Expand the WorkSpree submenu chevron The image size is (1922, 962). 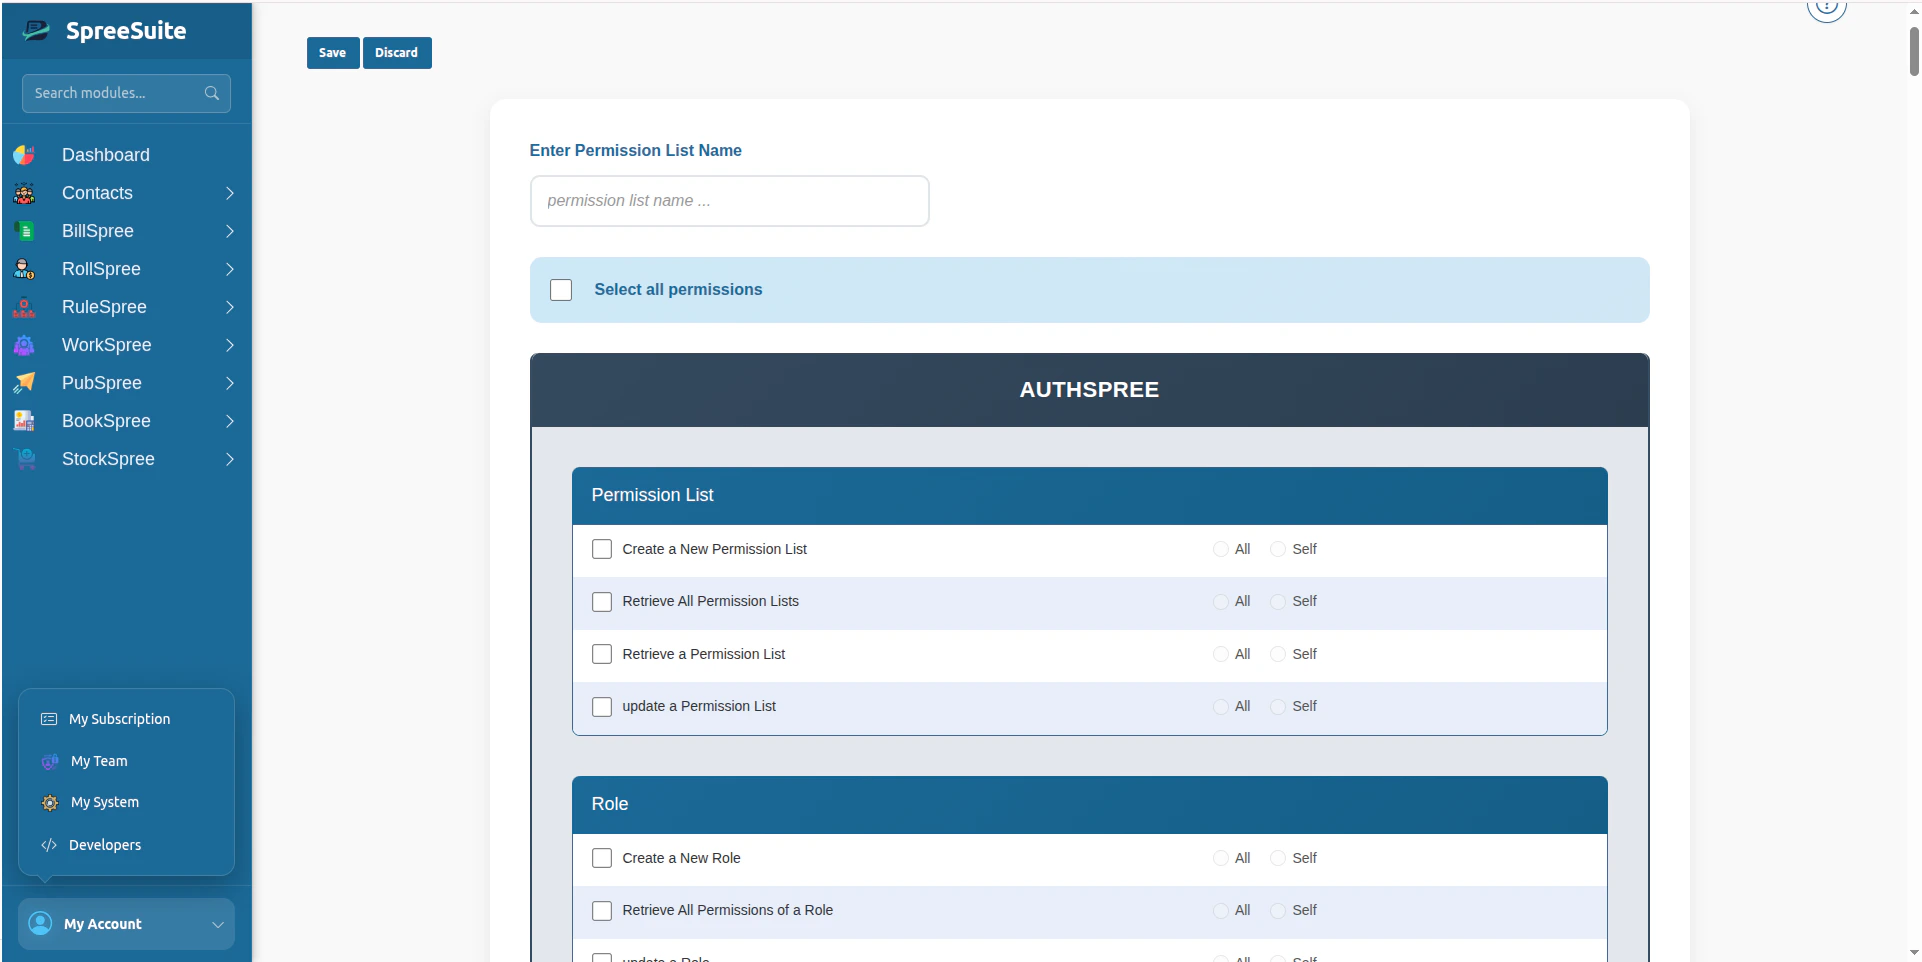point(230,345)
